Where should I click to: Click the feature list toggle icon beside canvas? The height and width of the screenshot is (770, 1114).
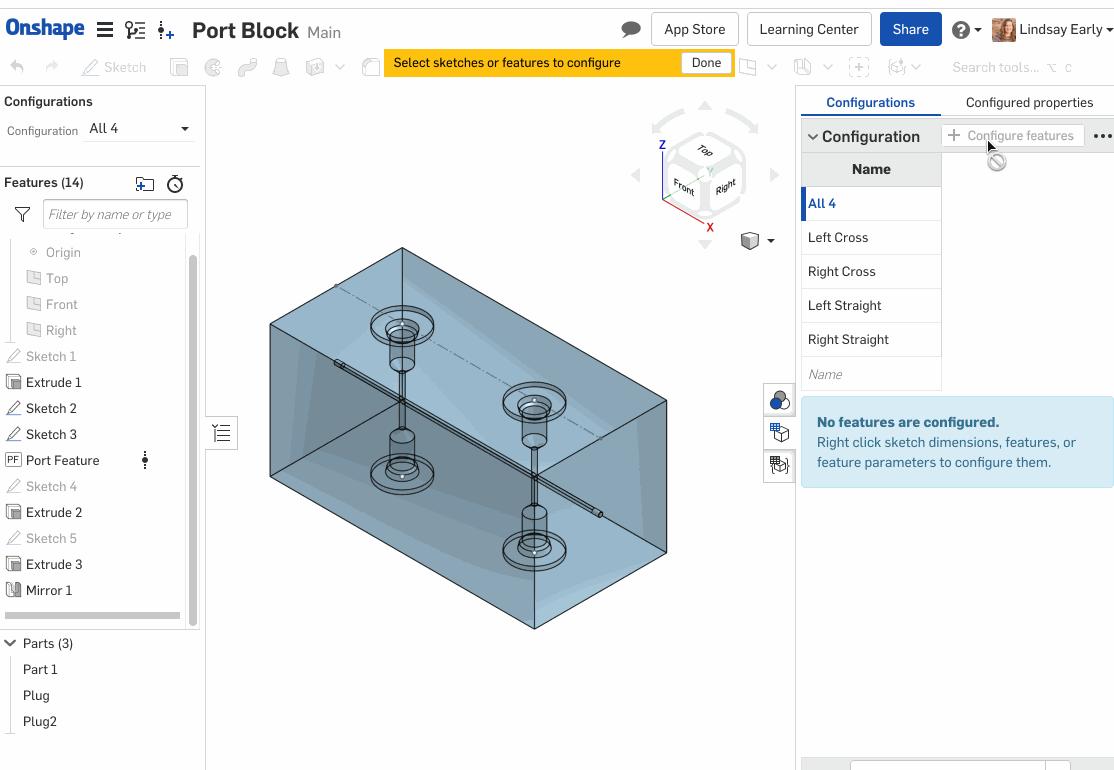(x=222, y=433)
